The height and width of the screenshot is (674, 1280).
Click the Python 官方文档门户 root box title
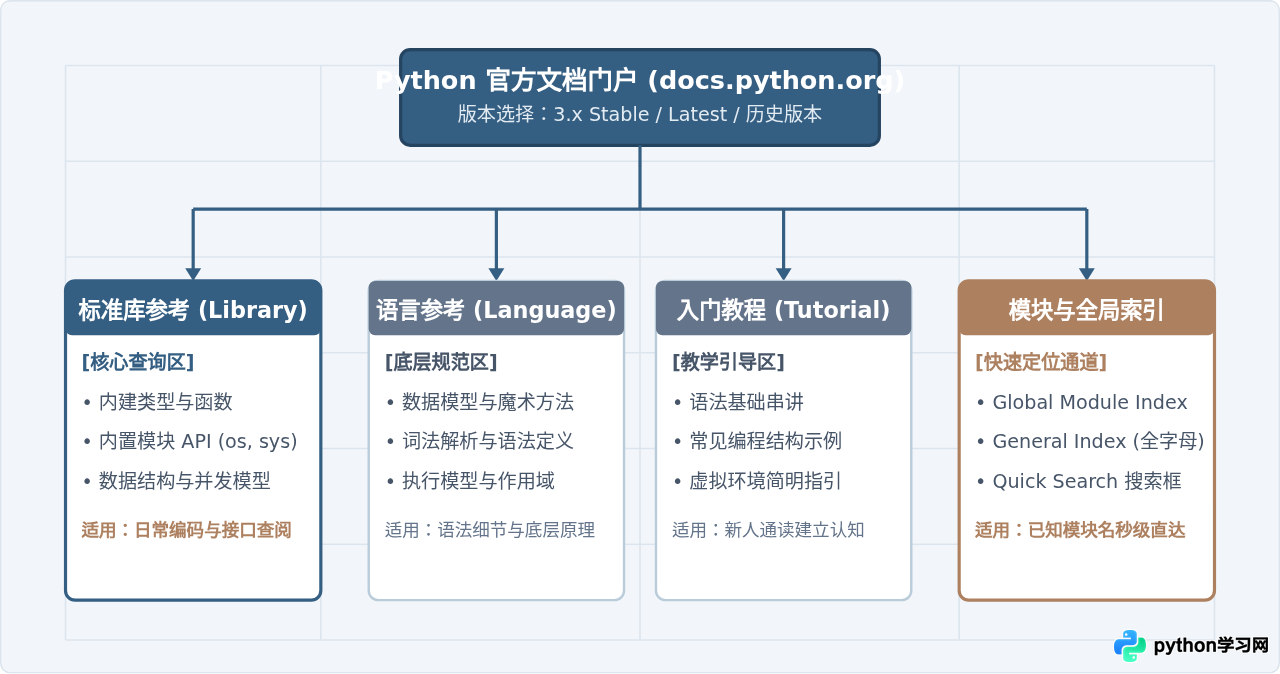(x=640, y=81)
